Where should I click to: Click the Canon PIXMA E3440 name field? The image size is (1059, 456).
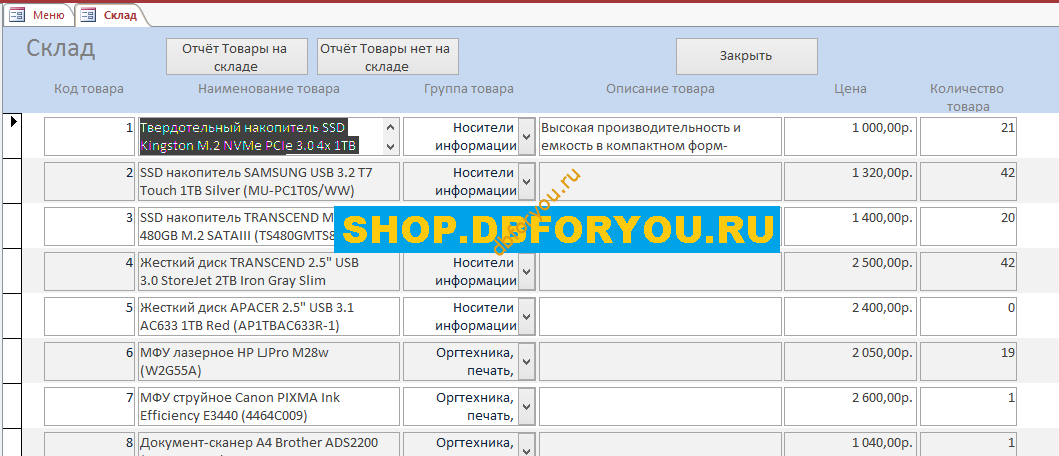269,406
